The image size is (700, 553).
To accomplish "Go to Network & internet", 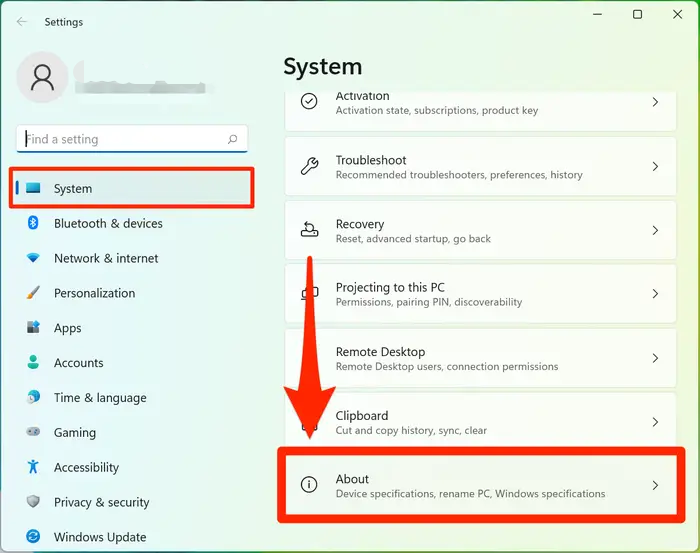I will pyautogui.click(x=106, y=258).
